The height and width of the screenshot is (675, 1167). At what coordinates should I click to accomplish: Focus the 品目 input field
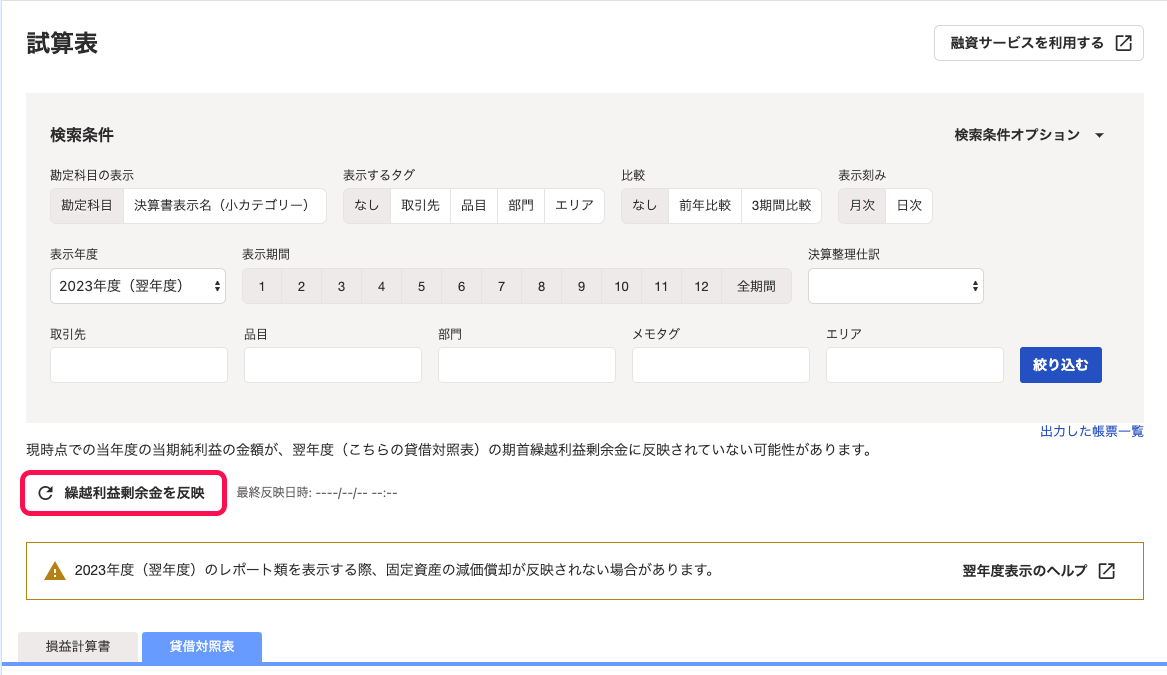pyautogui.click(x=333, y=365)
